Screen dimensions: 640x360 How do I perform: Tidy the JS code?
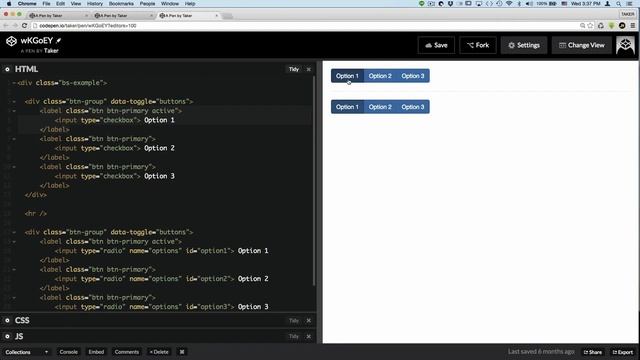tap(294, 336)
